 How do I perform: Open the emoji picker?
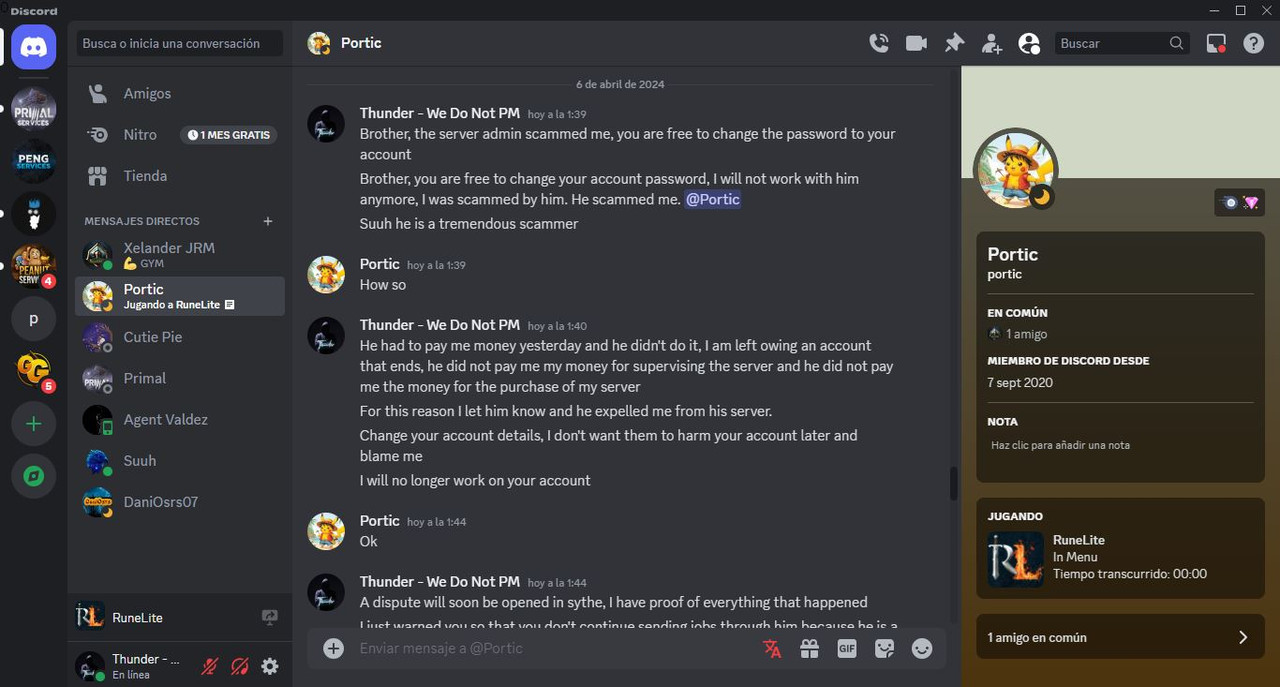(922, 648)
